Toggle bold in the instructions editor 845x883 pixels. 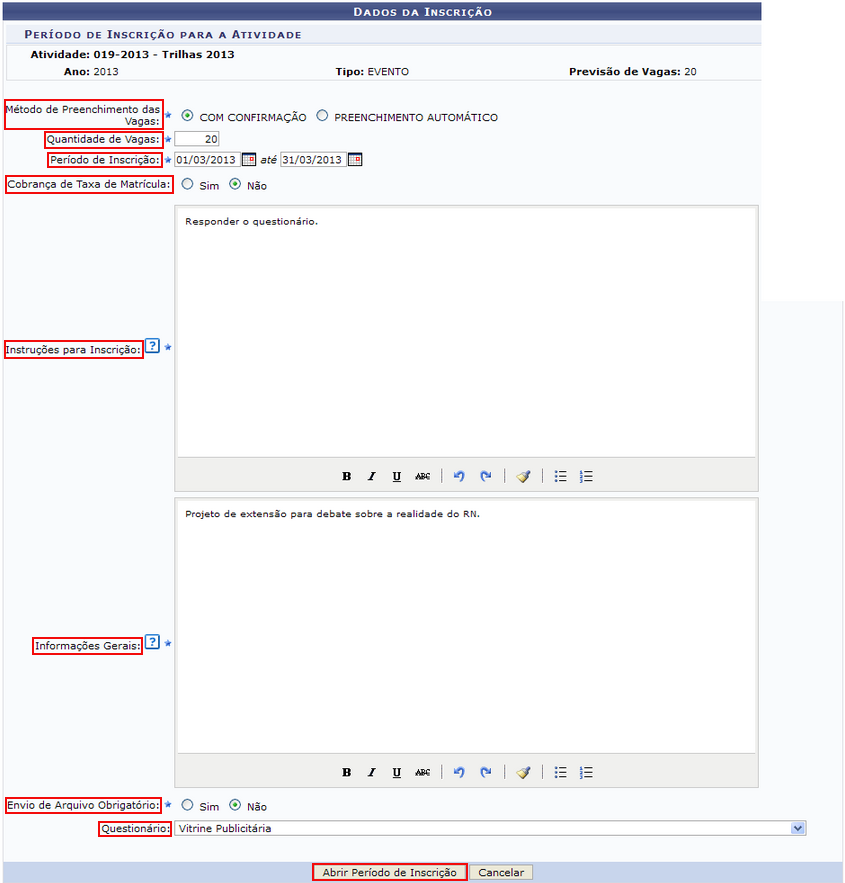(347, 476)
